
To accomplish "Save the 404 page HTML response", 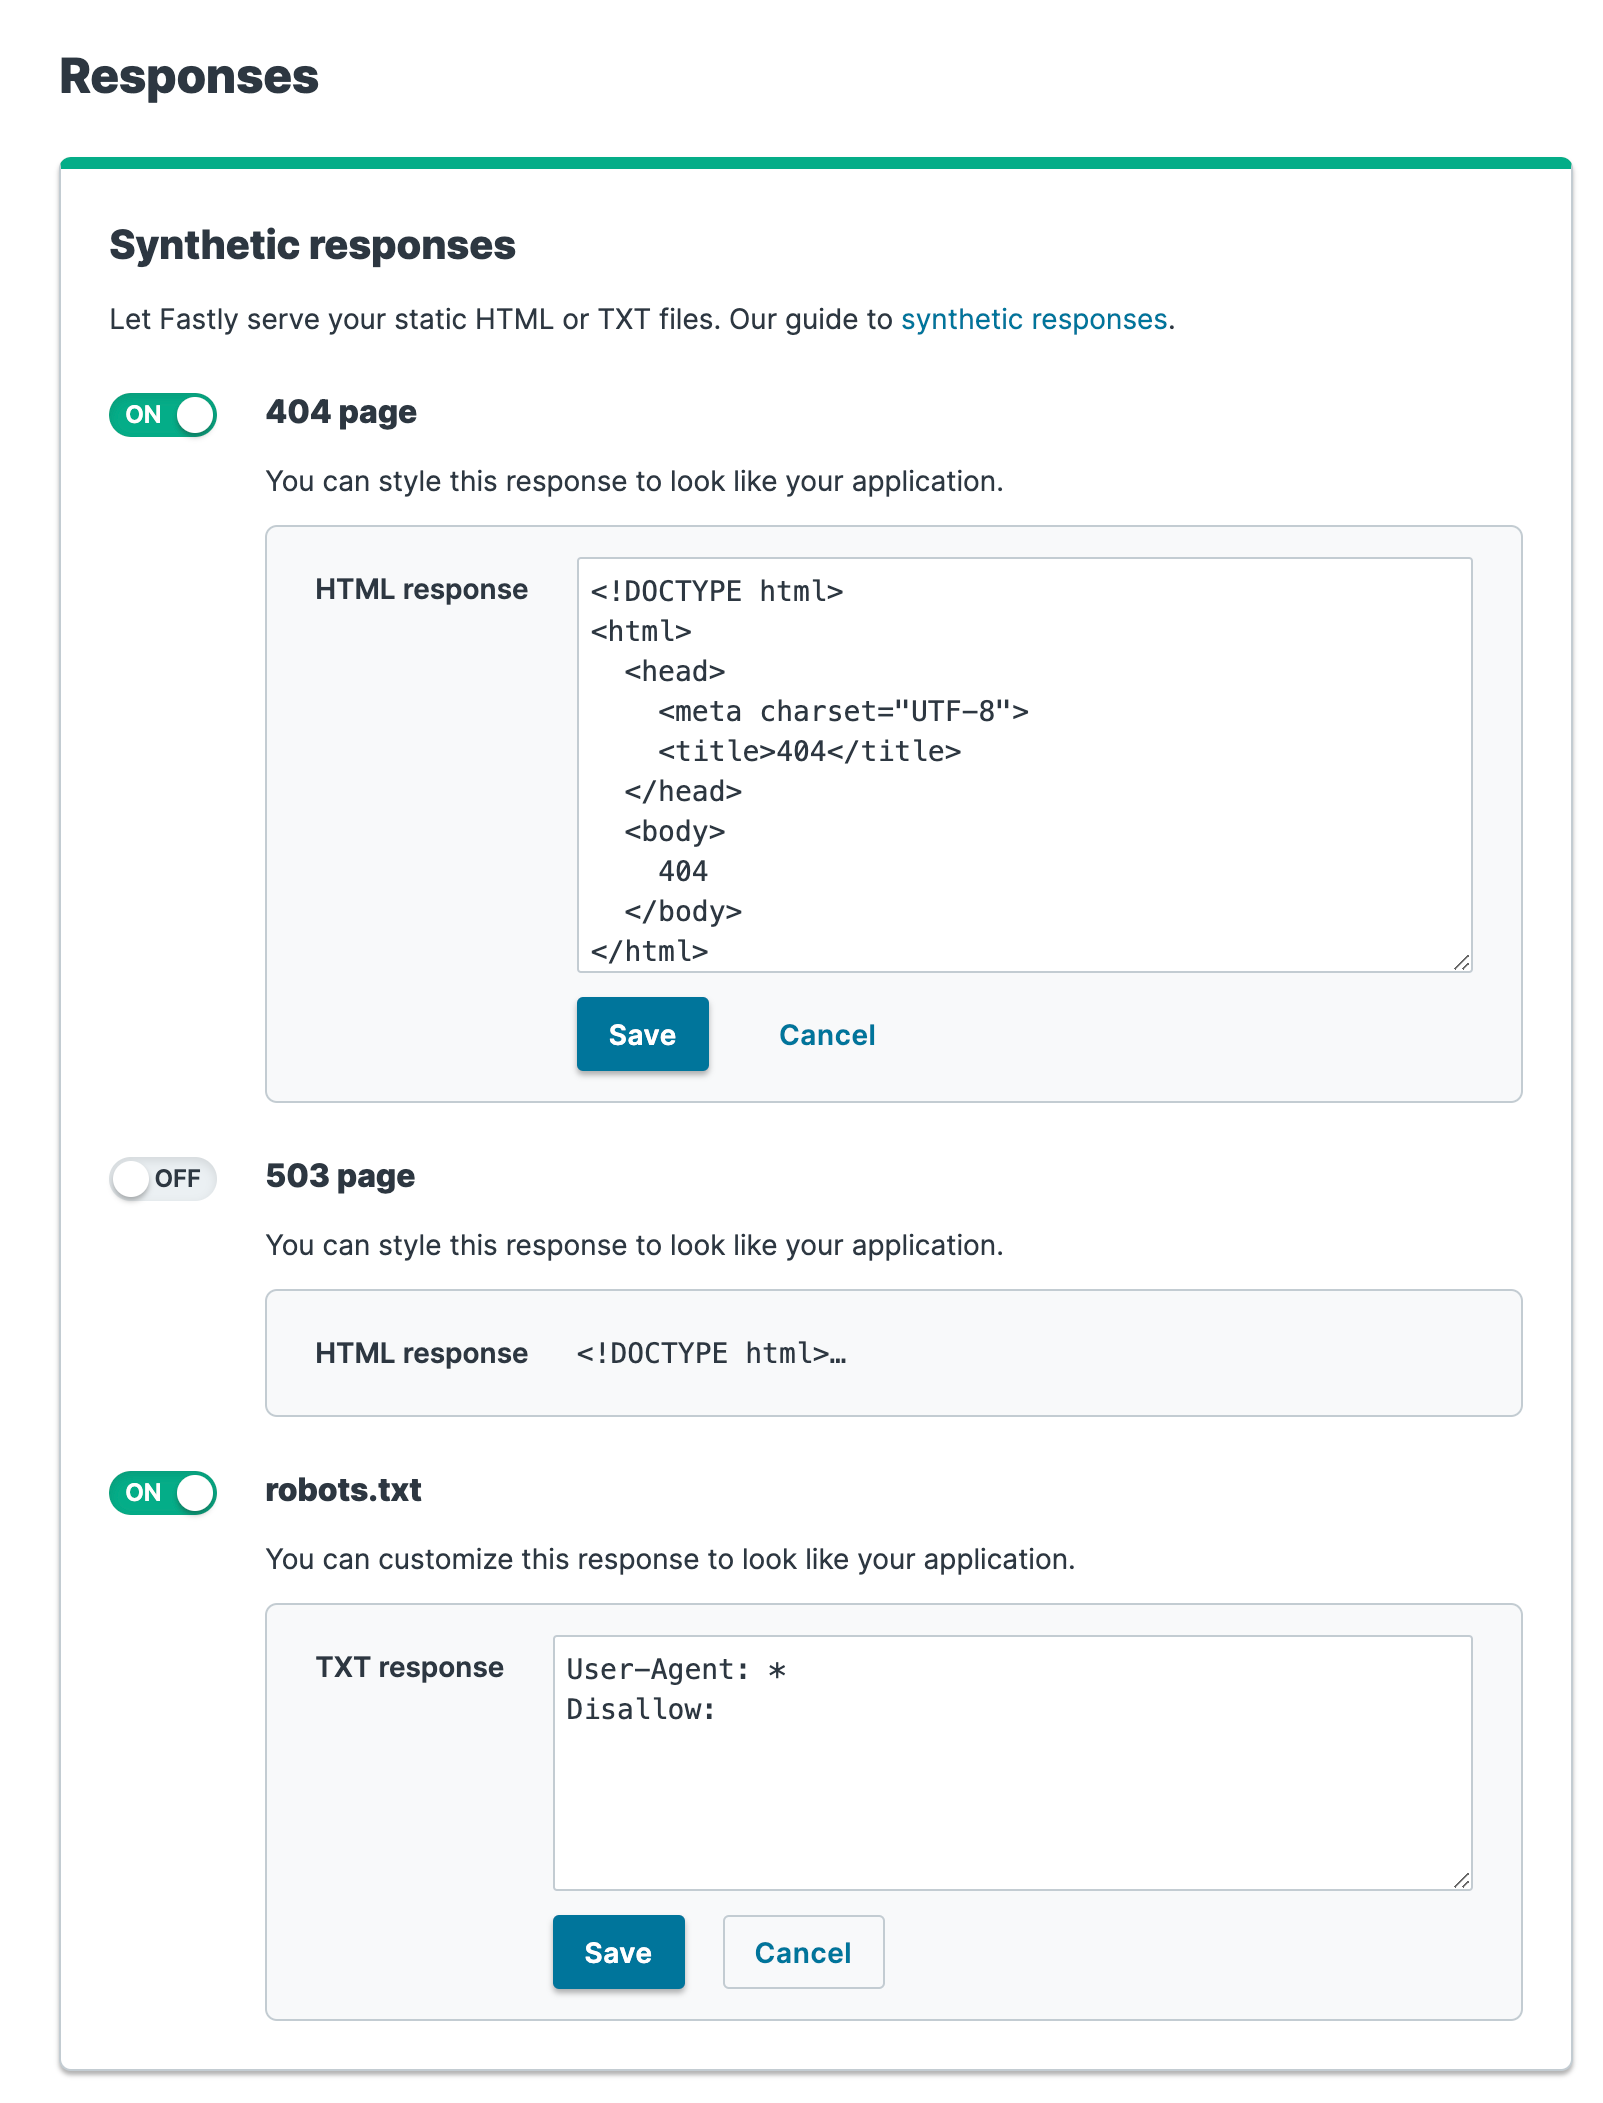I will click(642, 1034).
